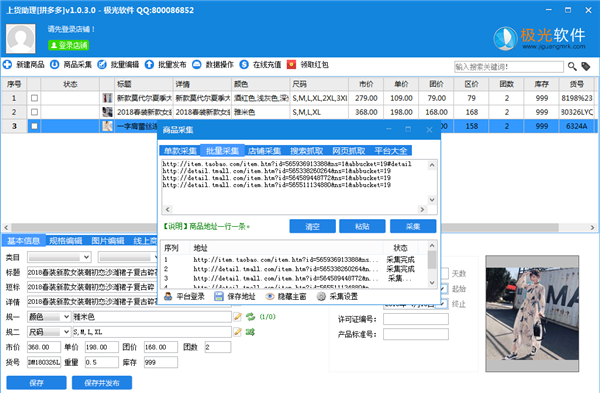Click 平台登录 in the dialog footer

pos(184,297)
